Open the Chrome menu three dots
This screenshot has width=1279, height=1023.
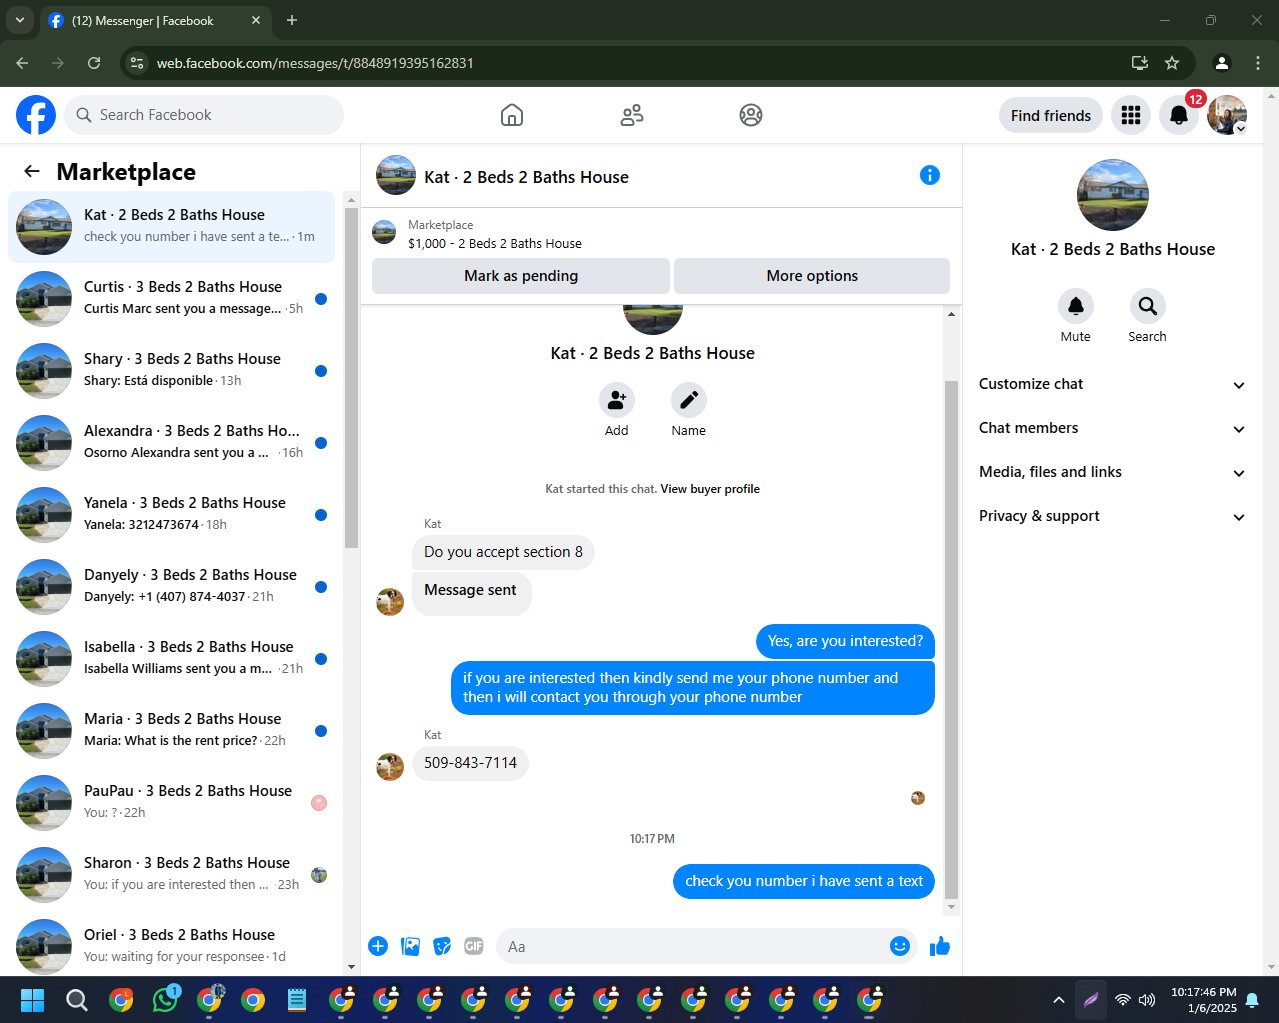pos(1258,63)
